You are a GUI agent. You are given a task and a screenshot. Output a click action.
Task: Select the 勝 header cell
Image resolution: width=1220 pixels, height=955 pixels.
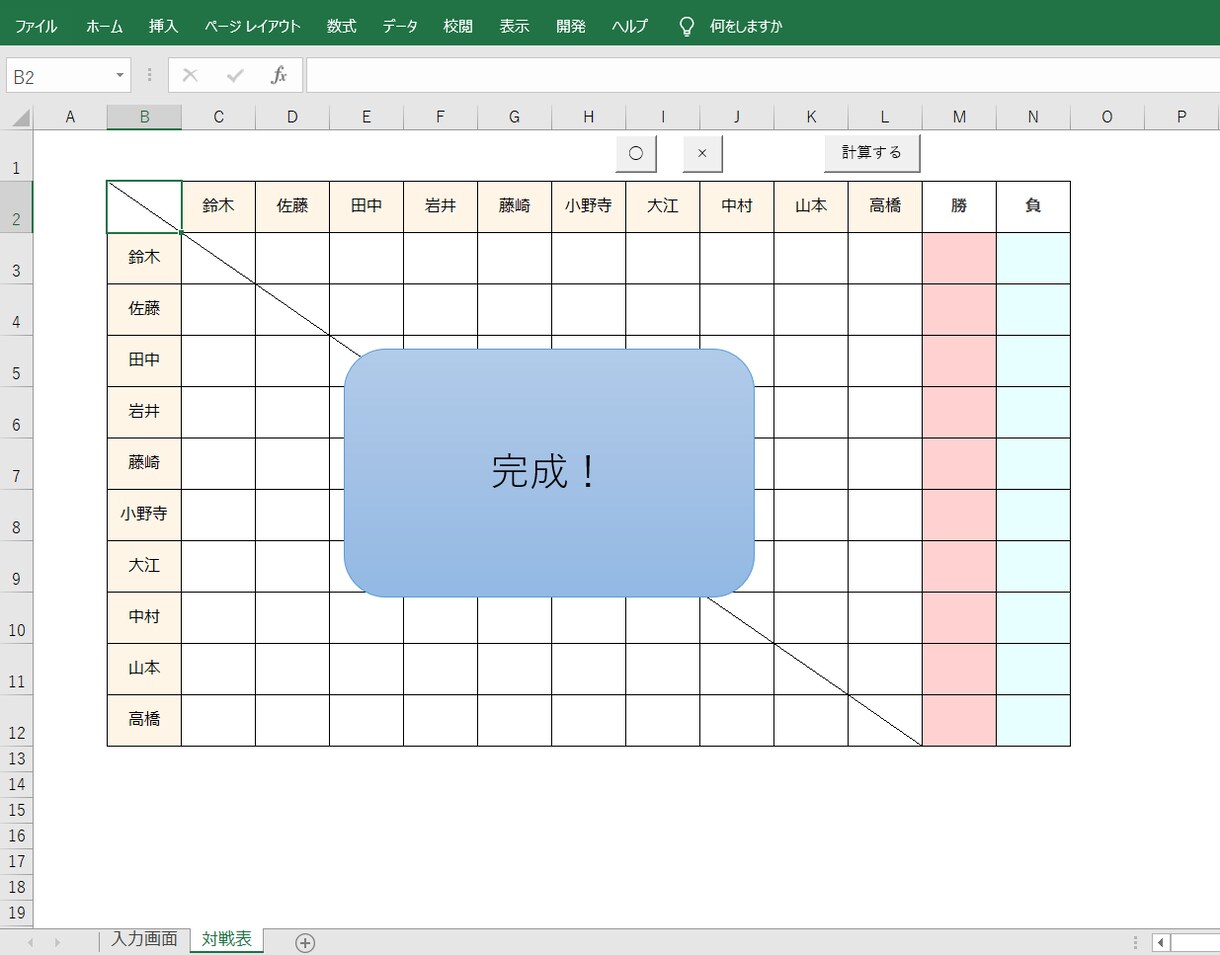coord(959,207)
